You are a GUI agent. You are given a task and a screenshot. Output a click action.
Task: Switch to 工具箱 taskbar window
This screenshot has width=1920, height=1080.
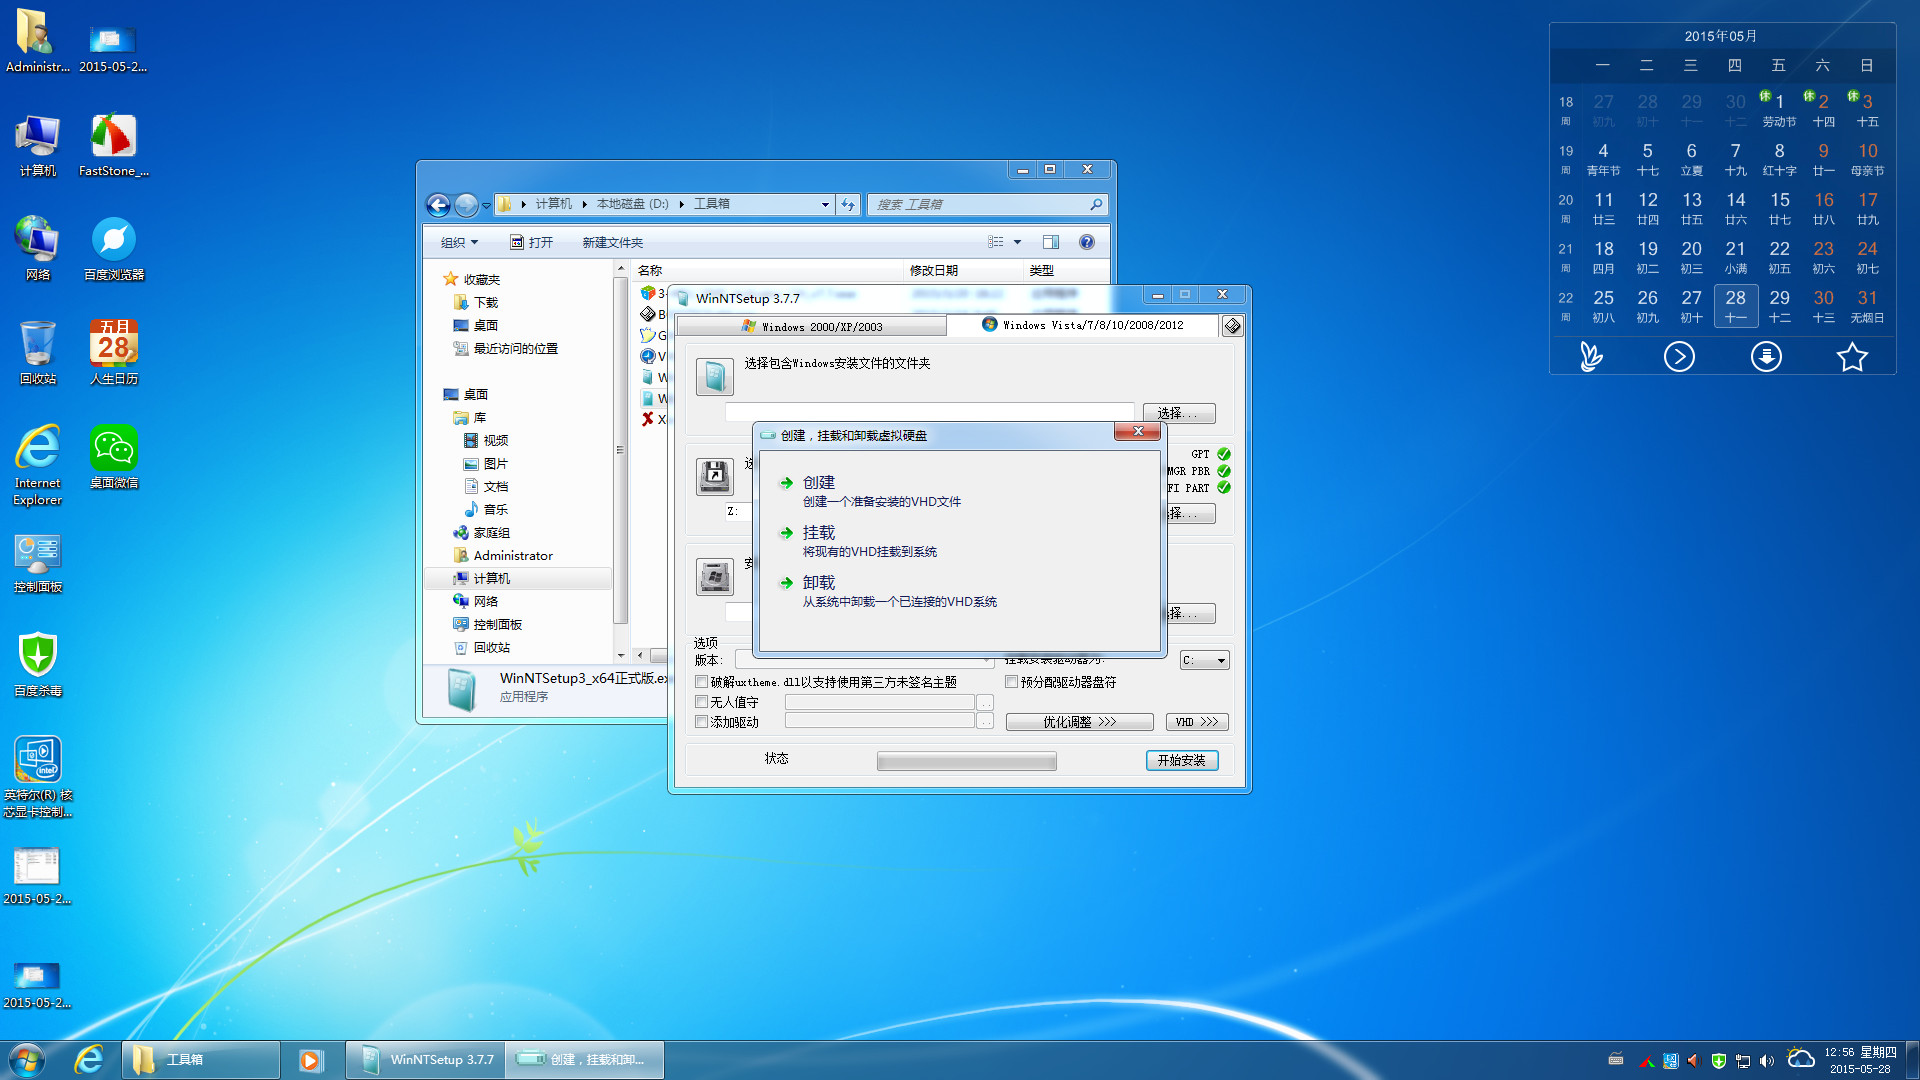pos(201,1060)
